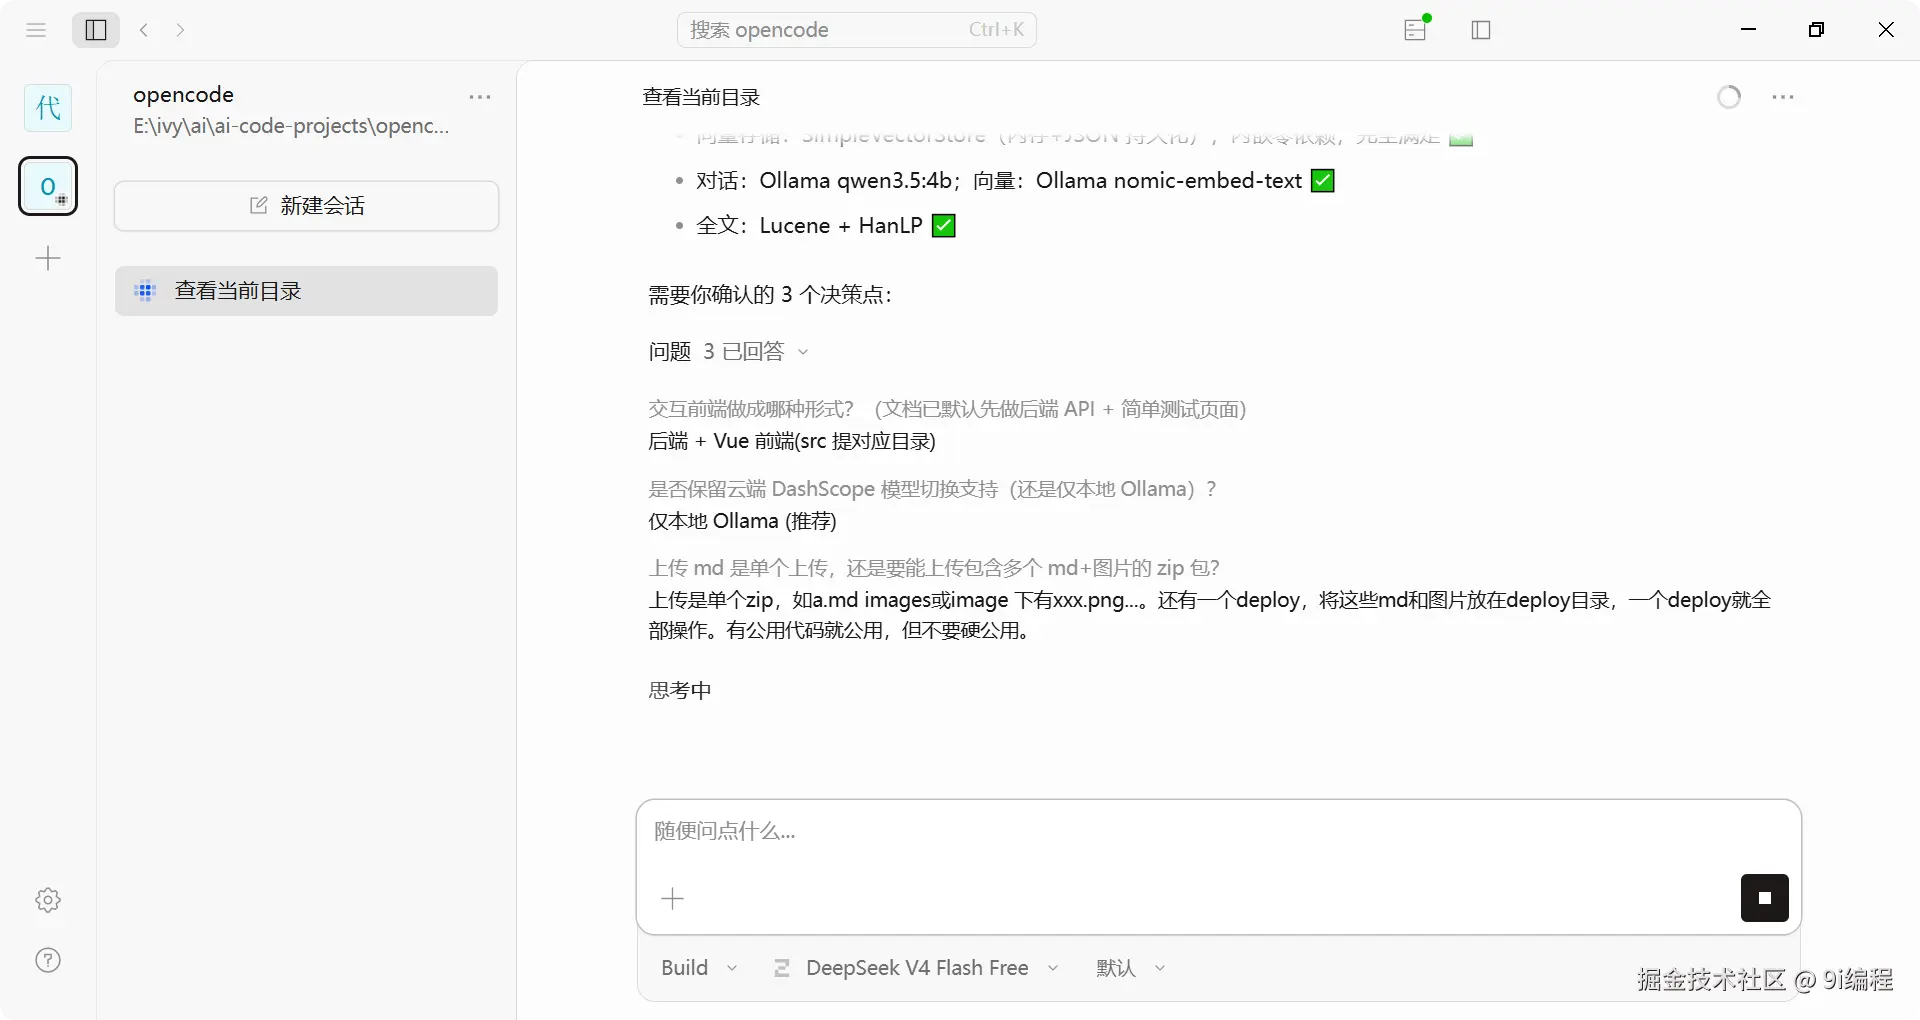Click the 查看当前目录 session title in header
1920x1020 pixels.
(x=701, y=97)
